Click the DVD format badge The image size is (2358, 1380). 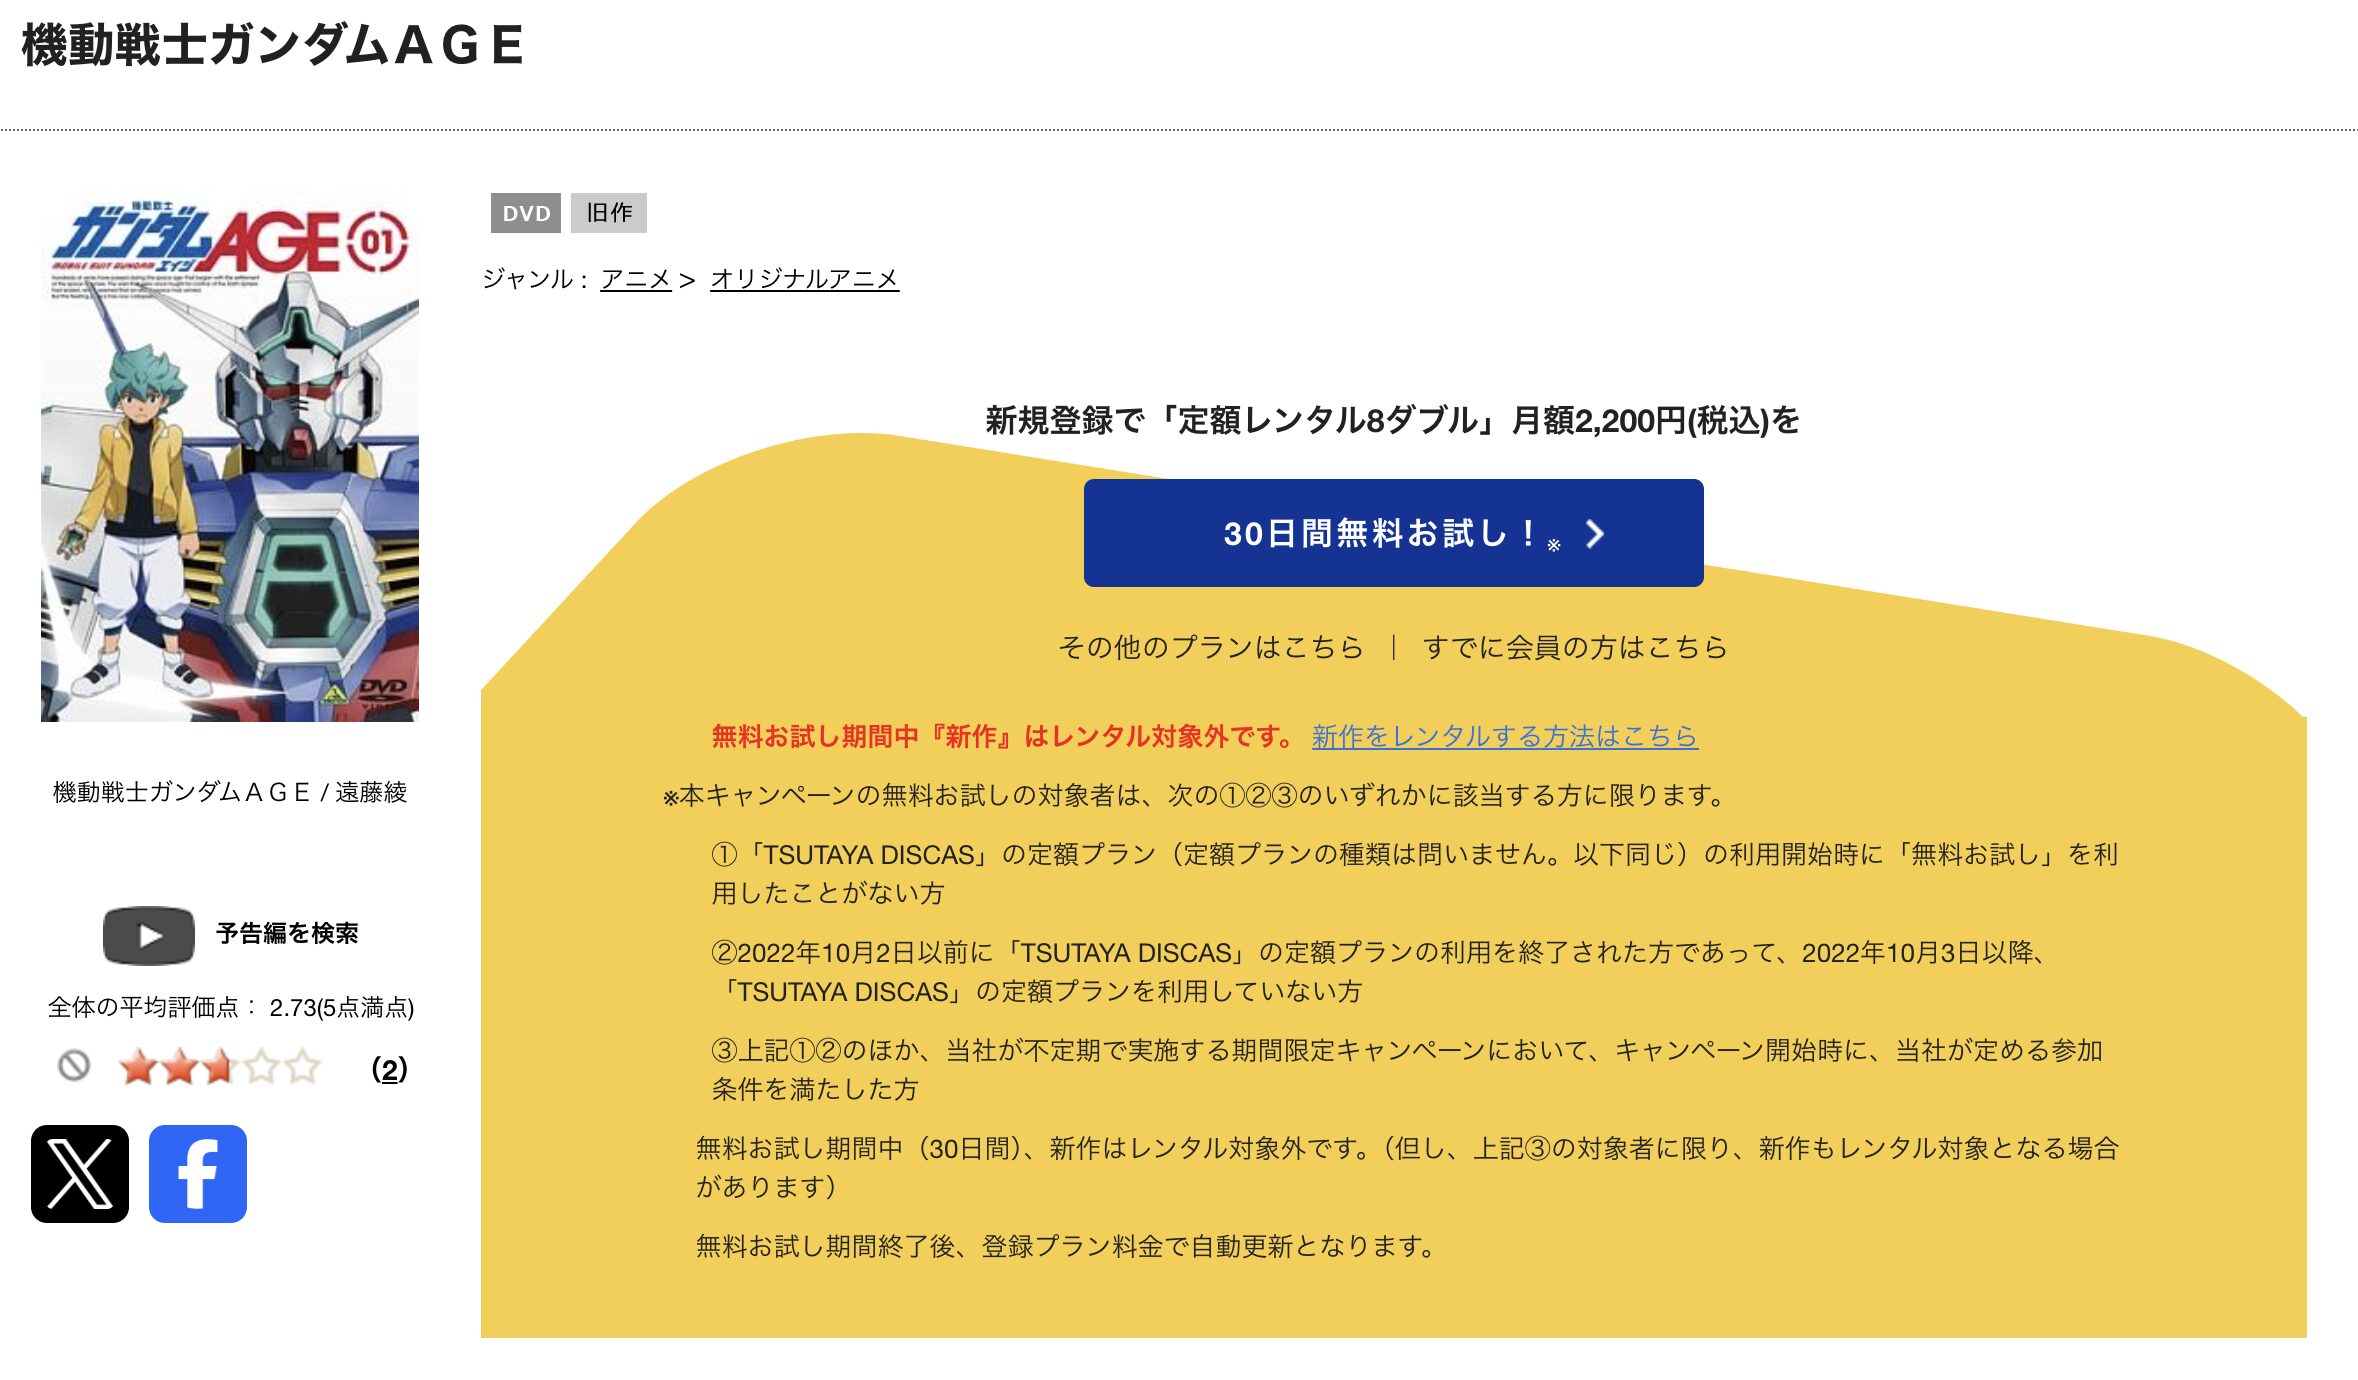click(x=526, y=213)
